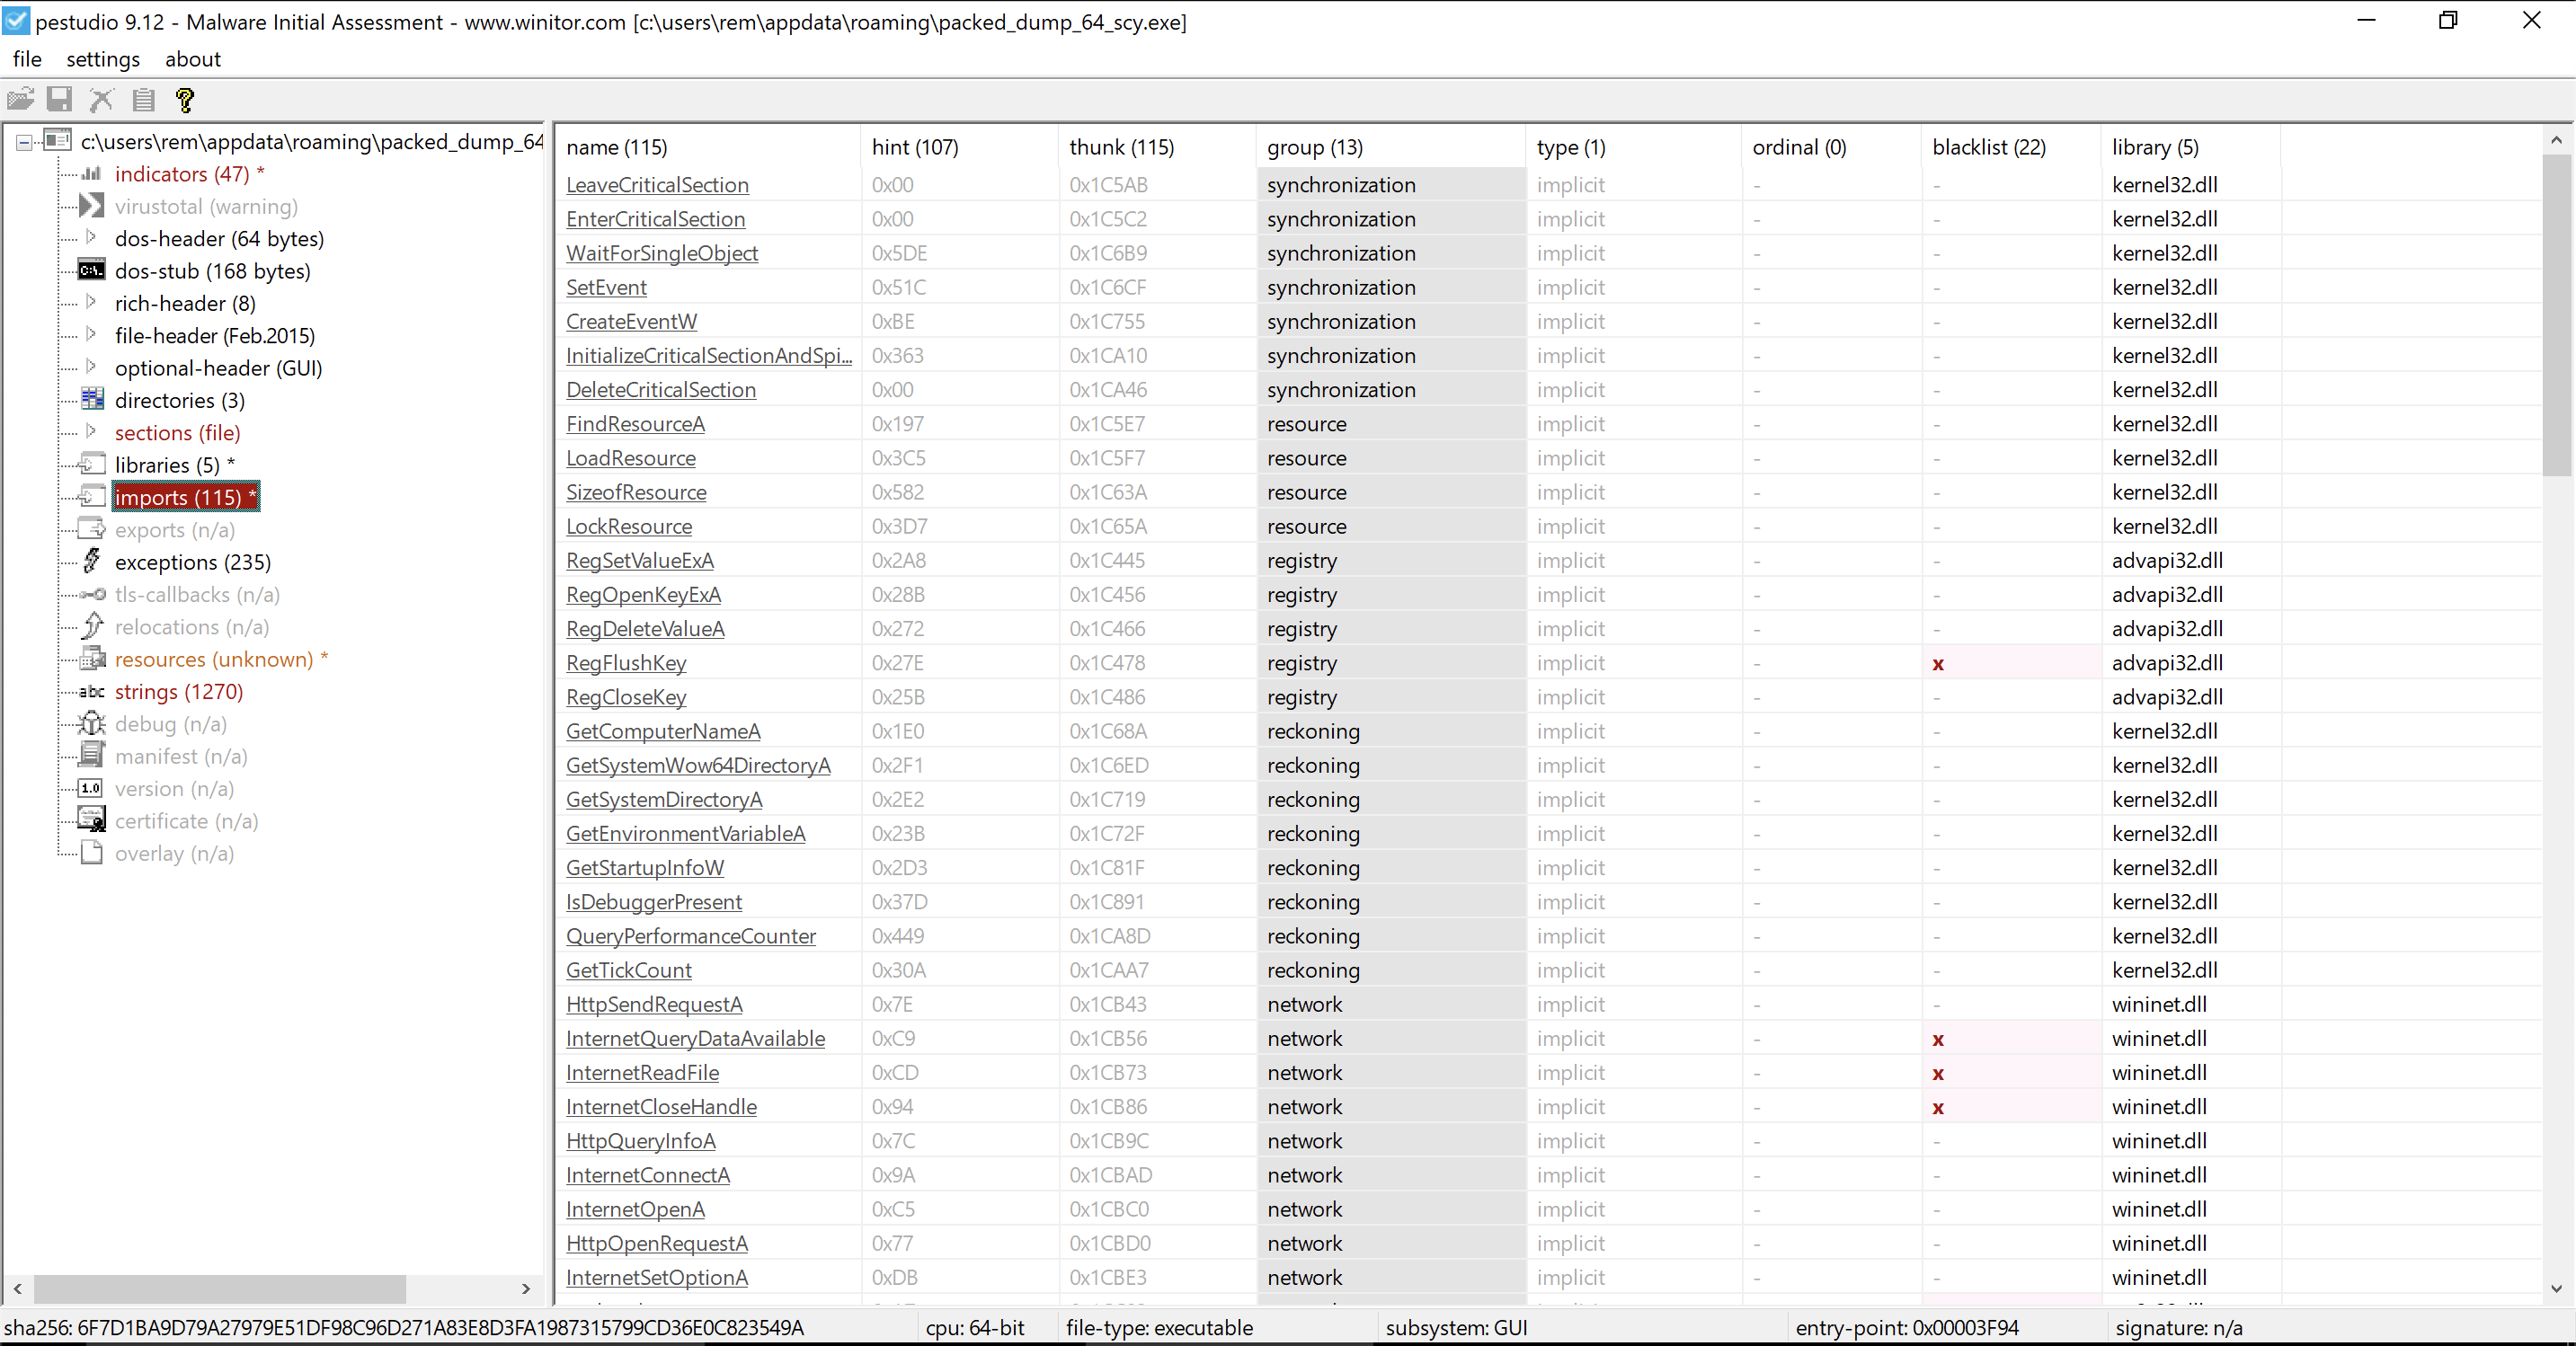This screenshot has height=1346, width=2576.
Task: Expand the sections tree node
Action: (x=91, y=431)
